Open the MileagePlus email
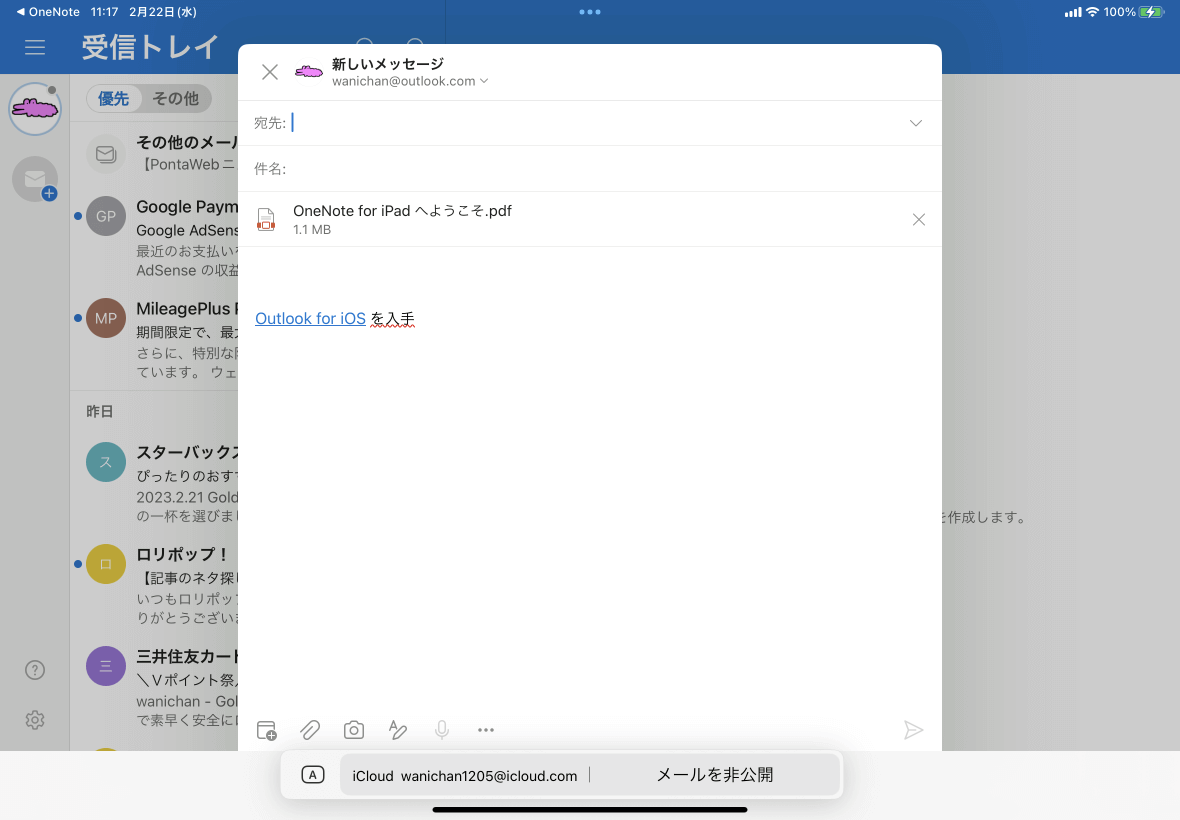The image size is (1180, 820). tap(154, 339)
